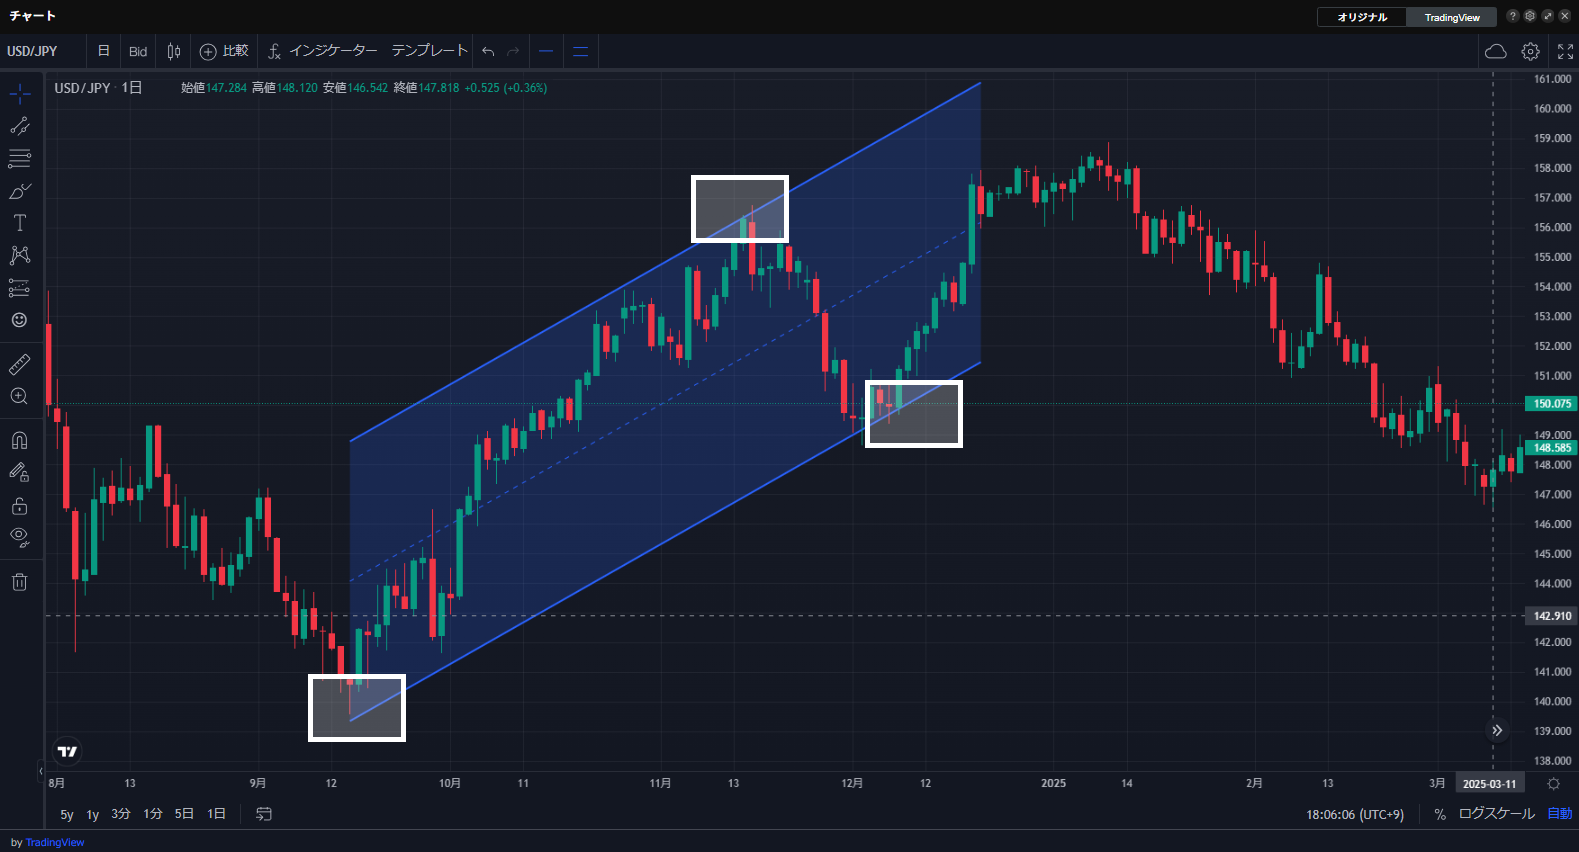Expand the candlestick chart style menu

pos(174,51)
